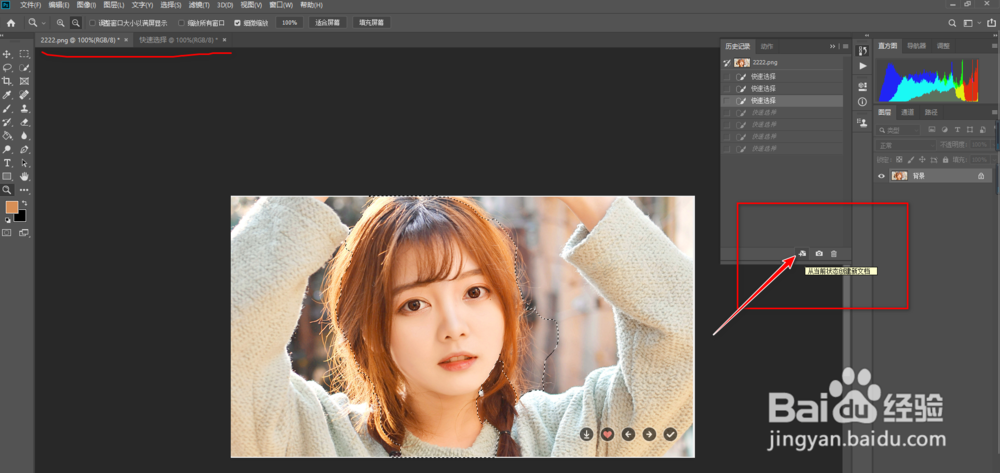The image size is (1000, 473).
Task: Open the 滤镜 menu
Action: tap(199, 5)
